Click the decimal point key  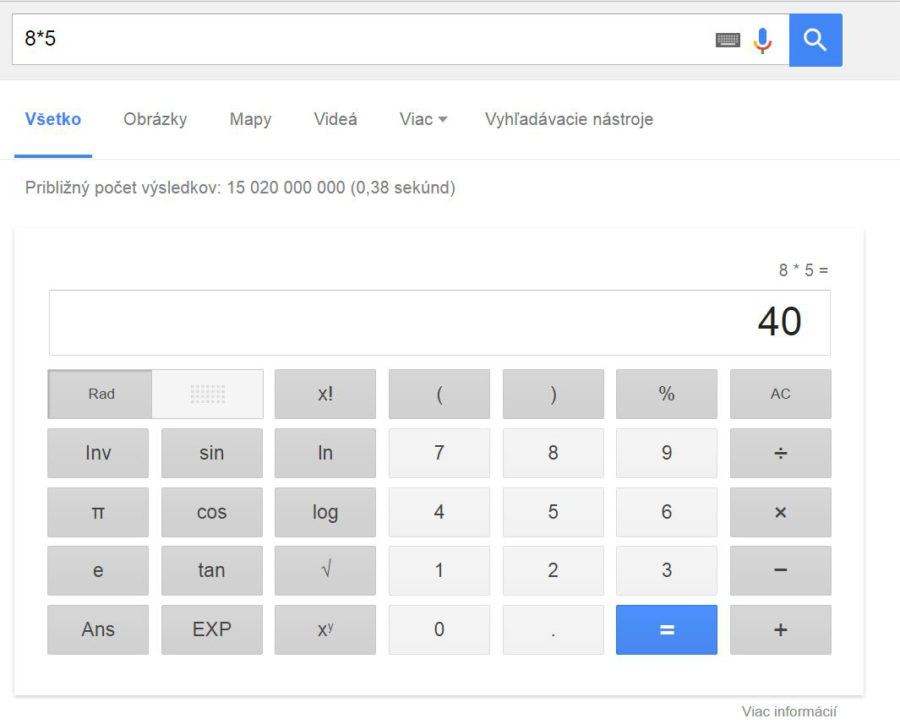pyautogui.click(x=553, y=630)
